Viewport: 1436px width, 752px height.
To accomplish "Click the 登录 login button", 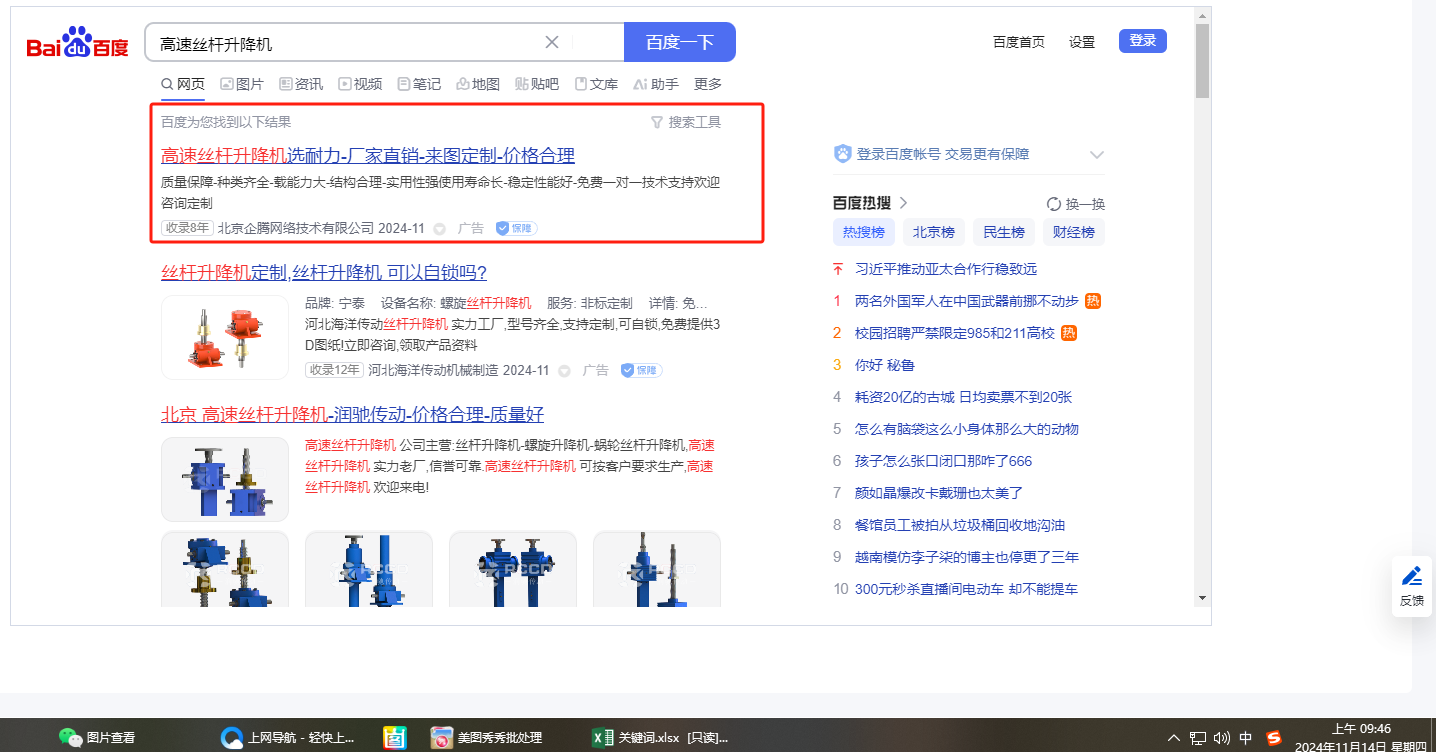I will coord(1142,41).
